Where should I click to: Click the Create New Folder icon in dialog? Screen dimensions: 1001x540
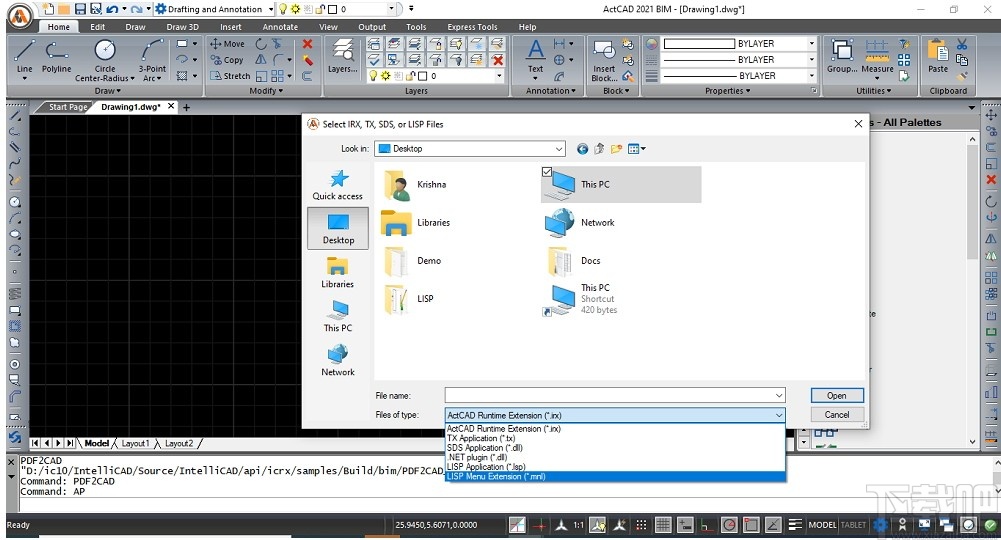pyautogui.click(x=616, y=149)
